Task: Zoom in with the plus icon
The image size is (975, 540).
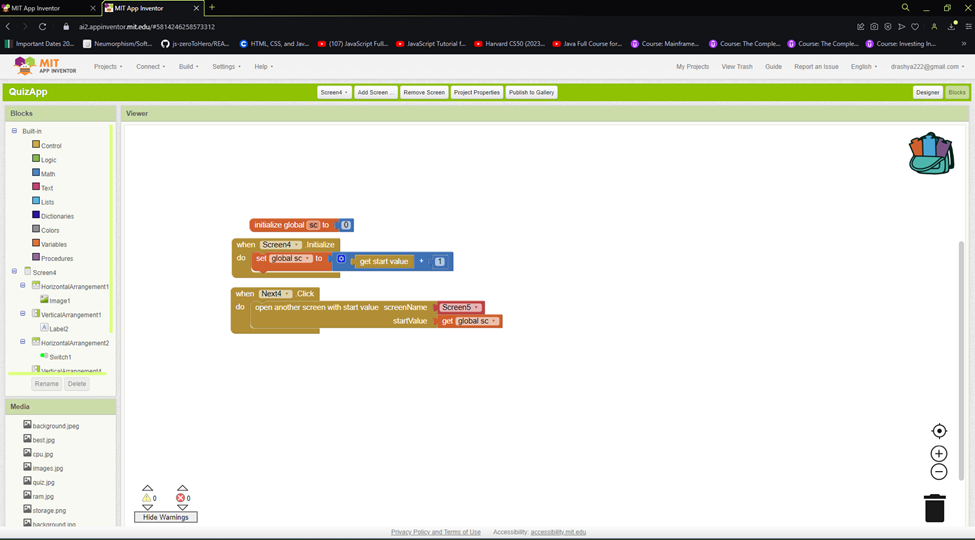Action: tap(939, 454)
